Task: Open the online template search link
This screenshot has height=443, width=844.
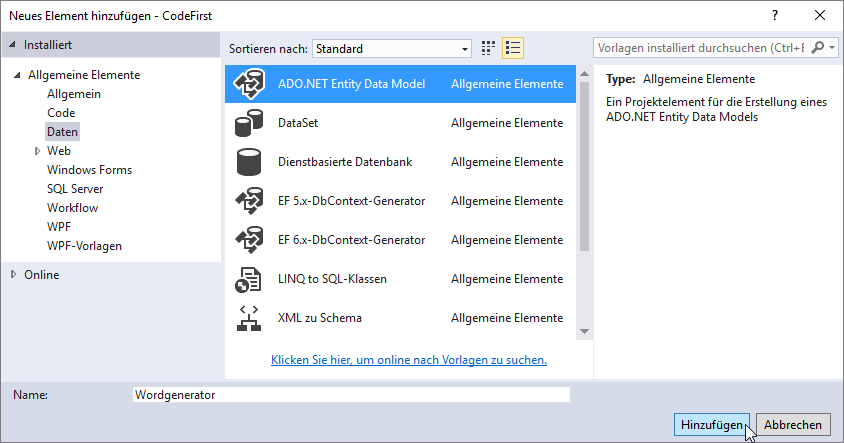Action: click(408, 360)
